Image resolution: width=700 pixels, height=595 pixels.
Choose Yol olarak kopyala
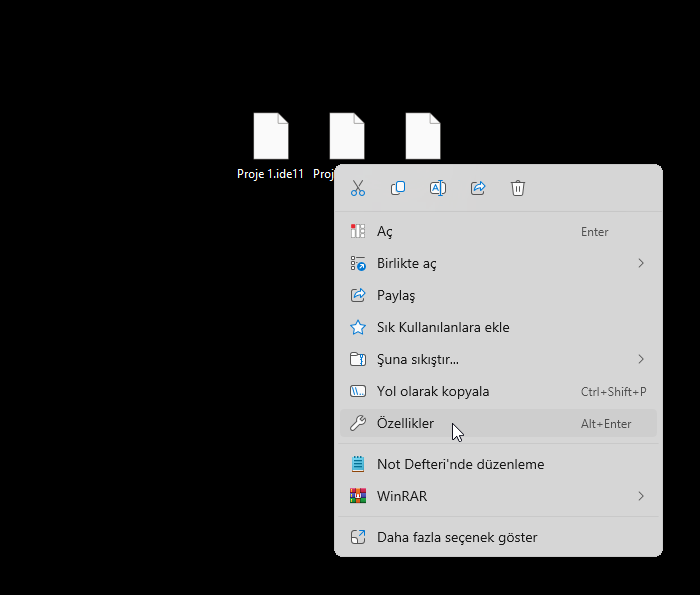click(433, 392)
